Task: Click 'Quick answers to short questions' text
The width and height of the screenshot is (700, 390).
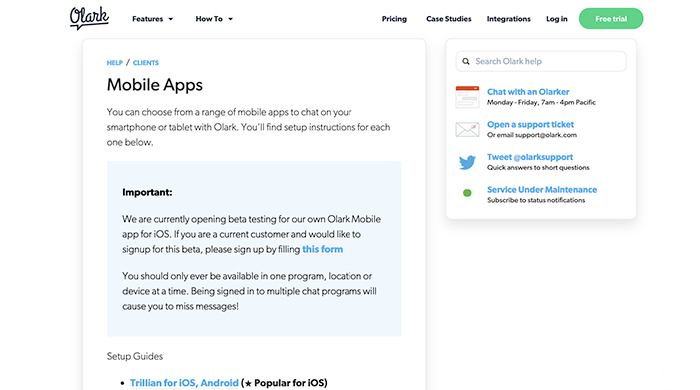Action: (538, 168)
